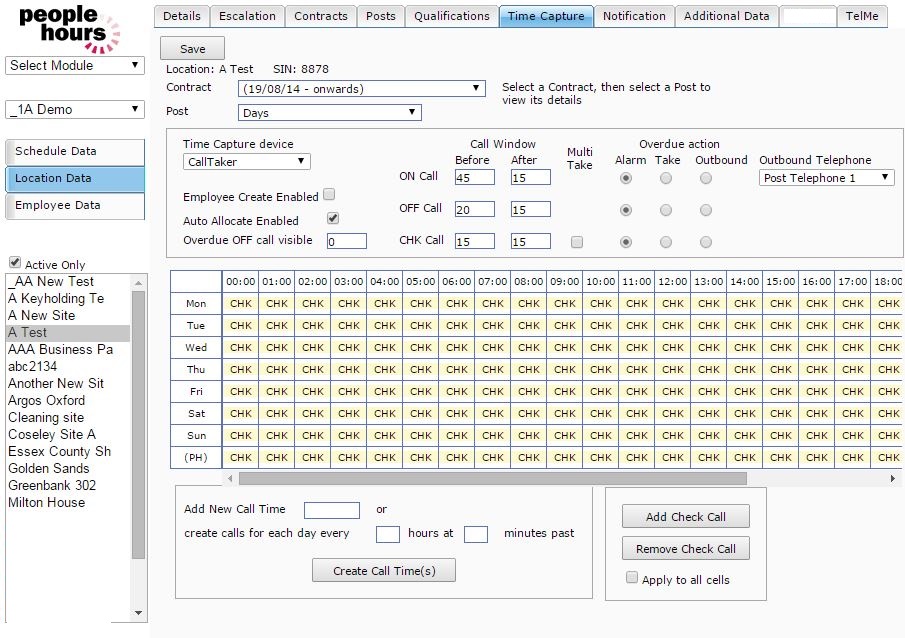Viewport: 905px width, 638px height.
Task: Open the Outbound Telephone dropdown
Action: pos(826,178)
